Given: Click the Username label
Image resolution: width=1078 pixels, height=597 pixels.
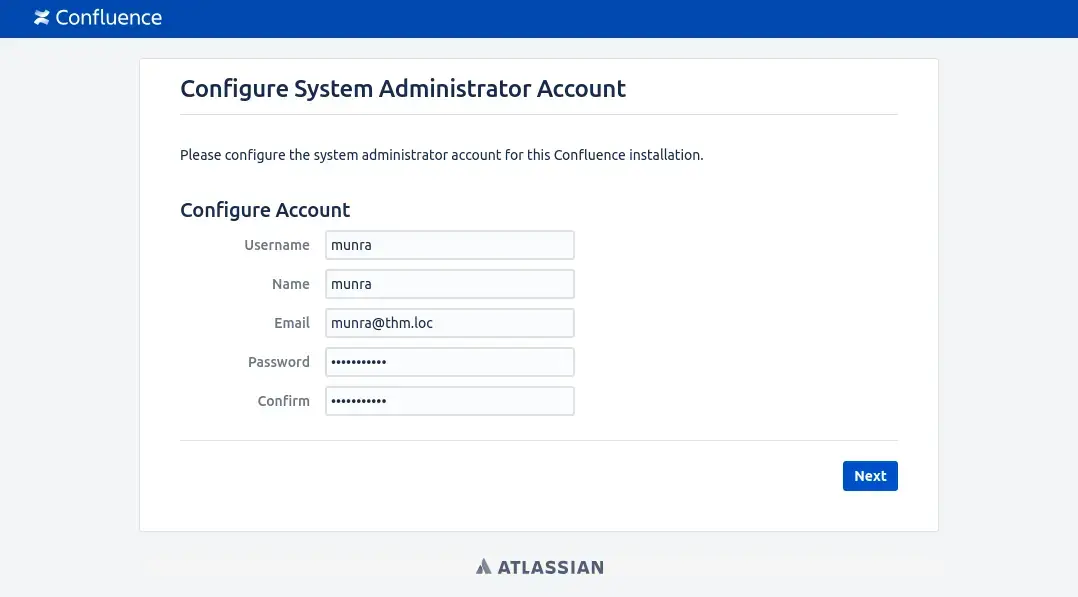Looking at the screenshot, I should [x=277, y=245].
